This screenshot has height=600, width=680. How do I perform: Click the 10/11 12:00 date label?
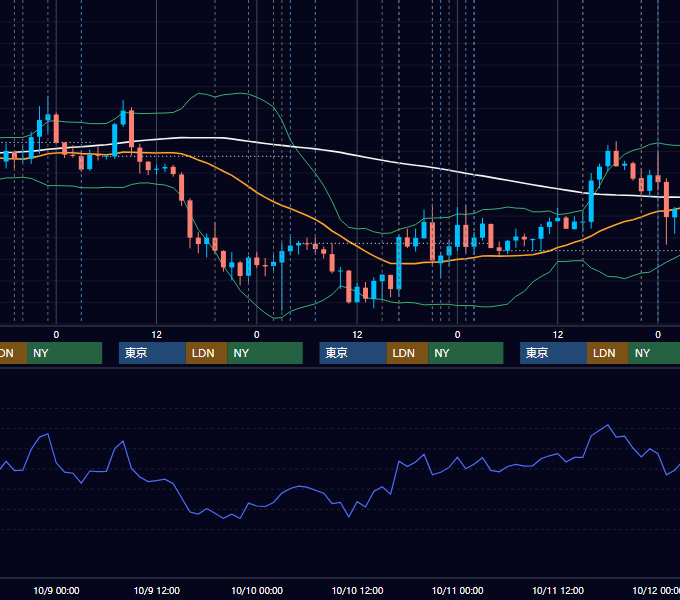tap(558, 591)
